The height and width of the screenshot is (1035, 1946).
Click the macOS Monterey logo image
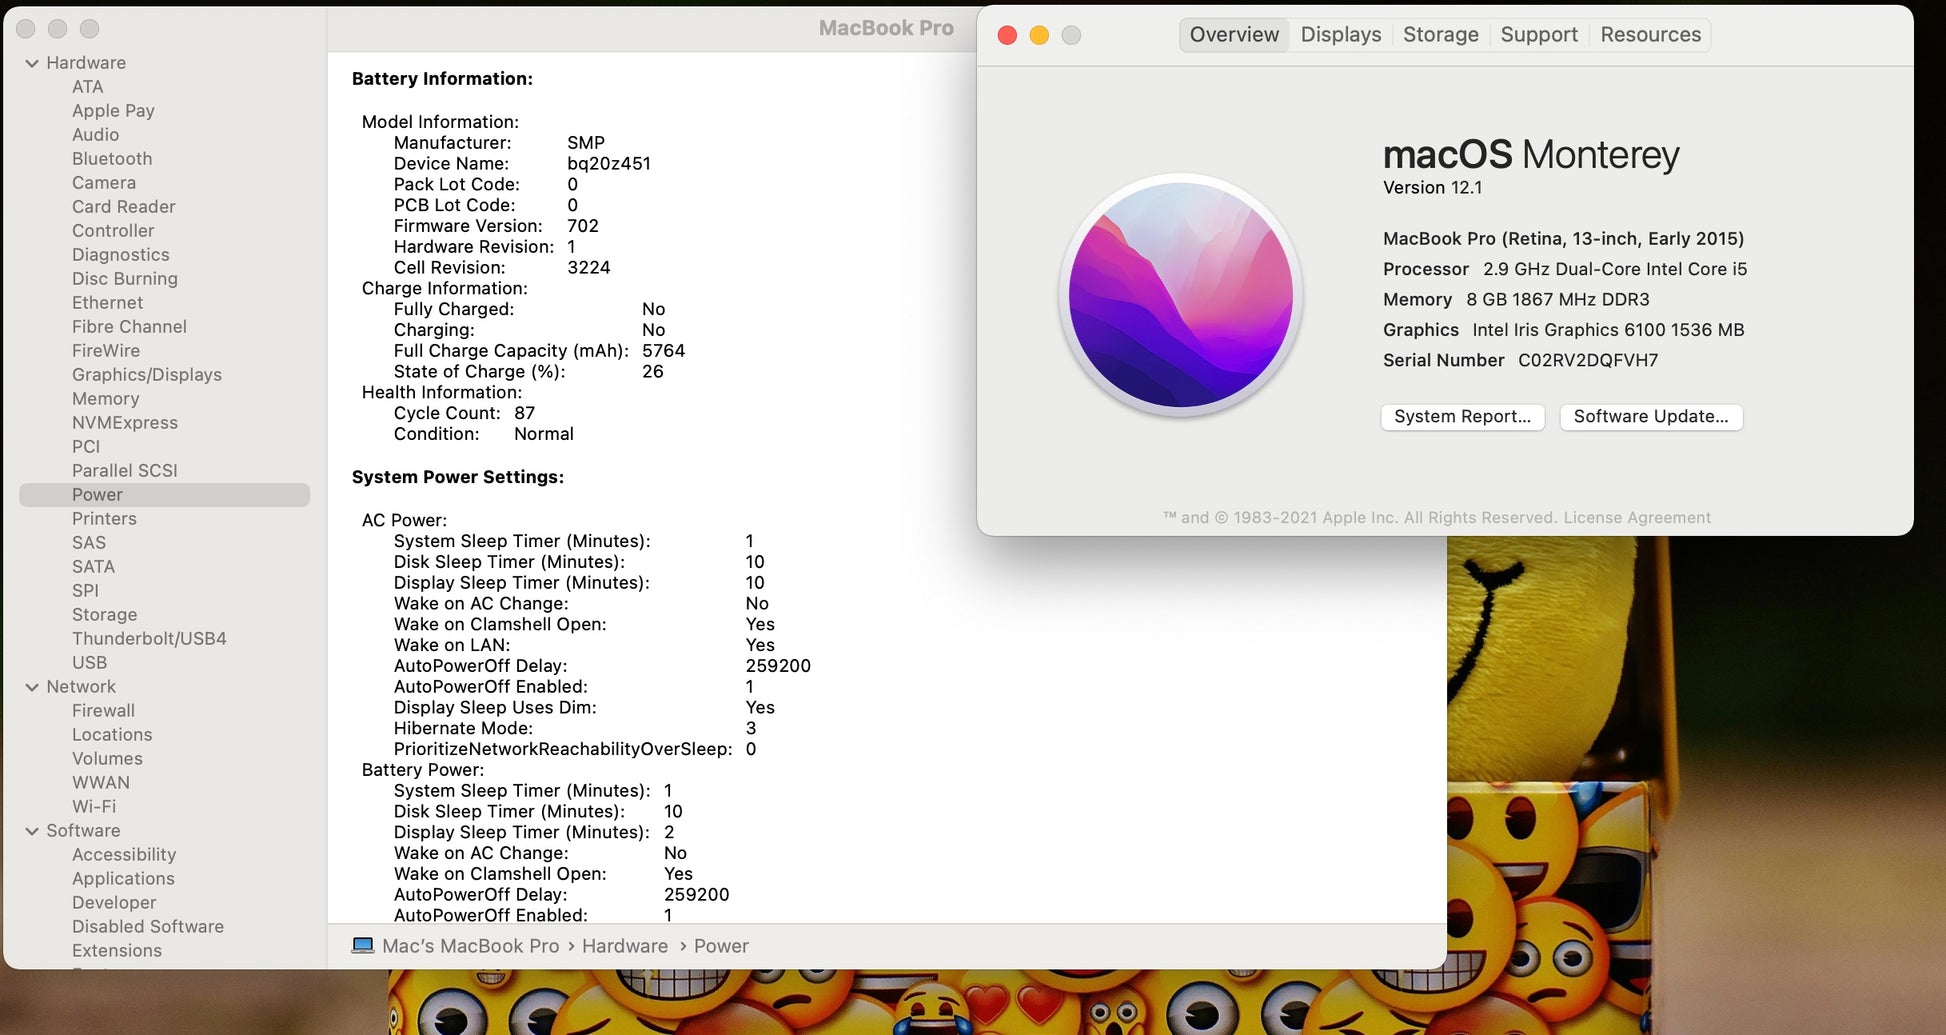pos(1181,295)
